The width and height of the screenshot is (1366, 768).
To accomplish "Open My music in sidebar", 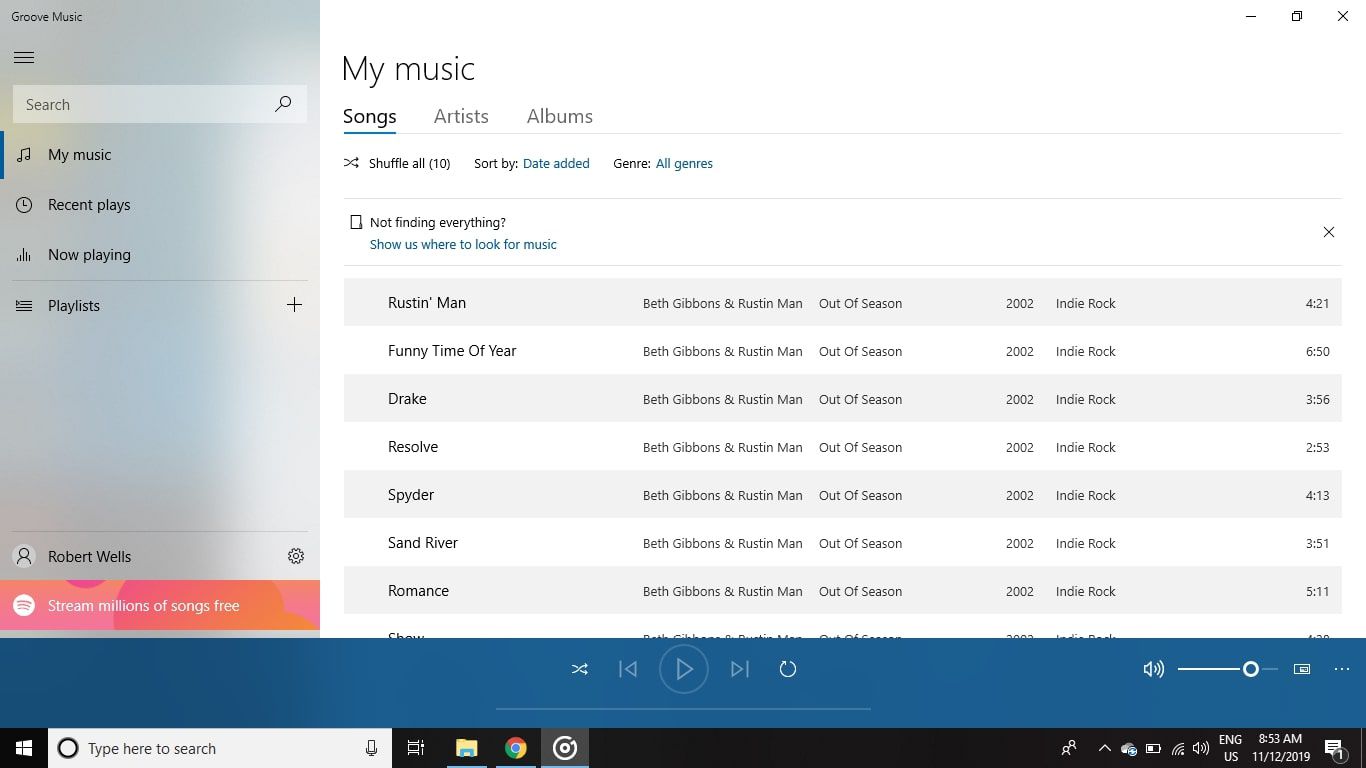I will 160,155.
